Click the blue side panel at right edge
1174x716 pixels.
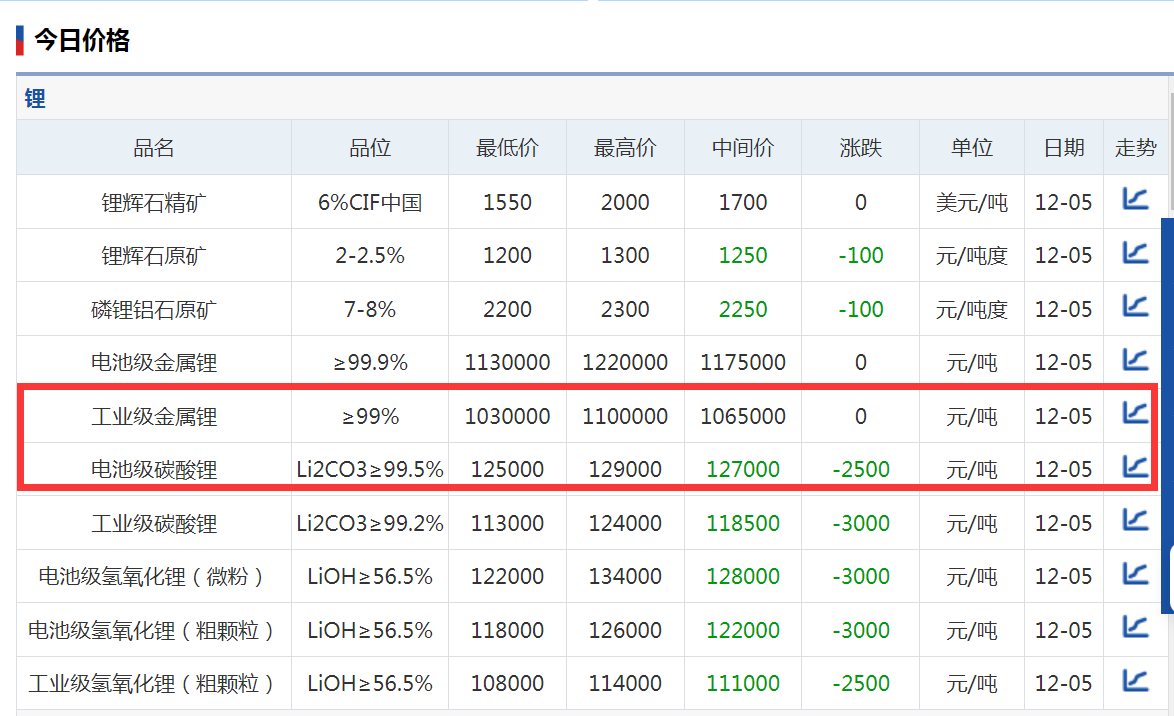[x=1167, y=416]
